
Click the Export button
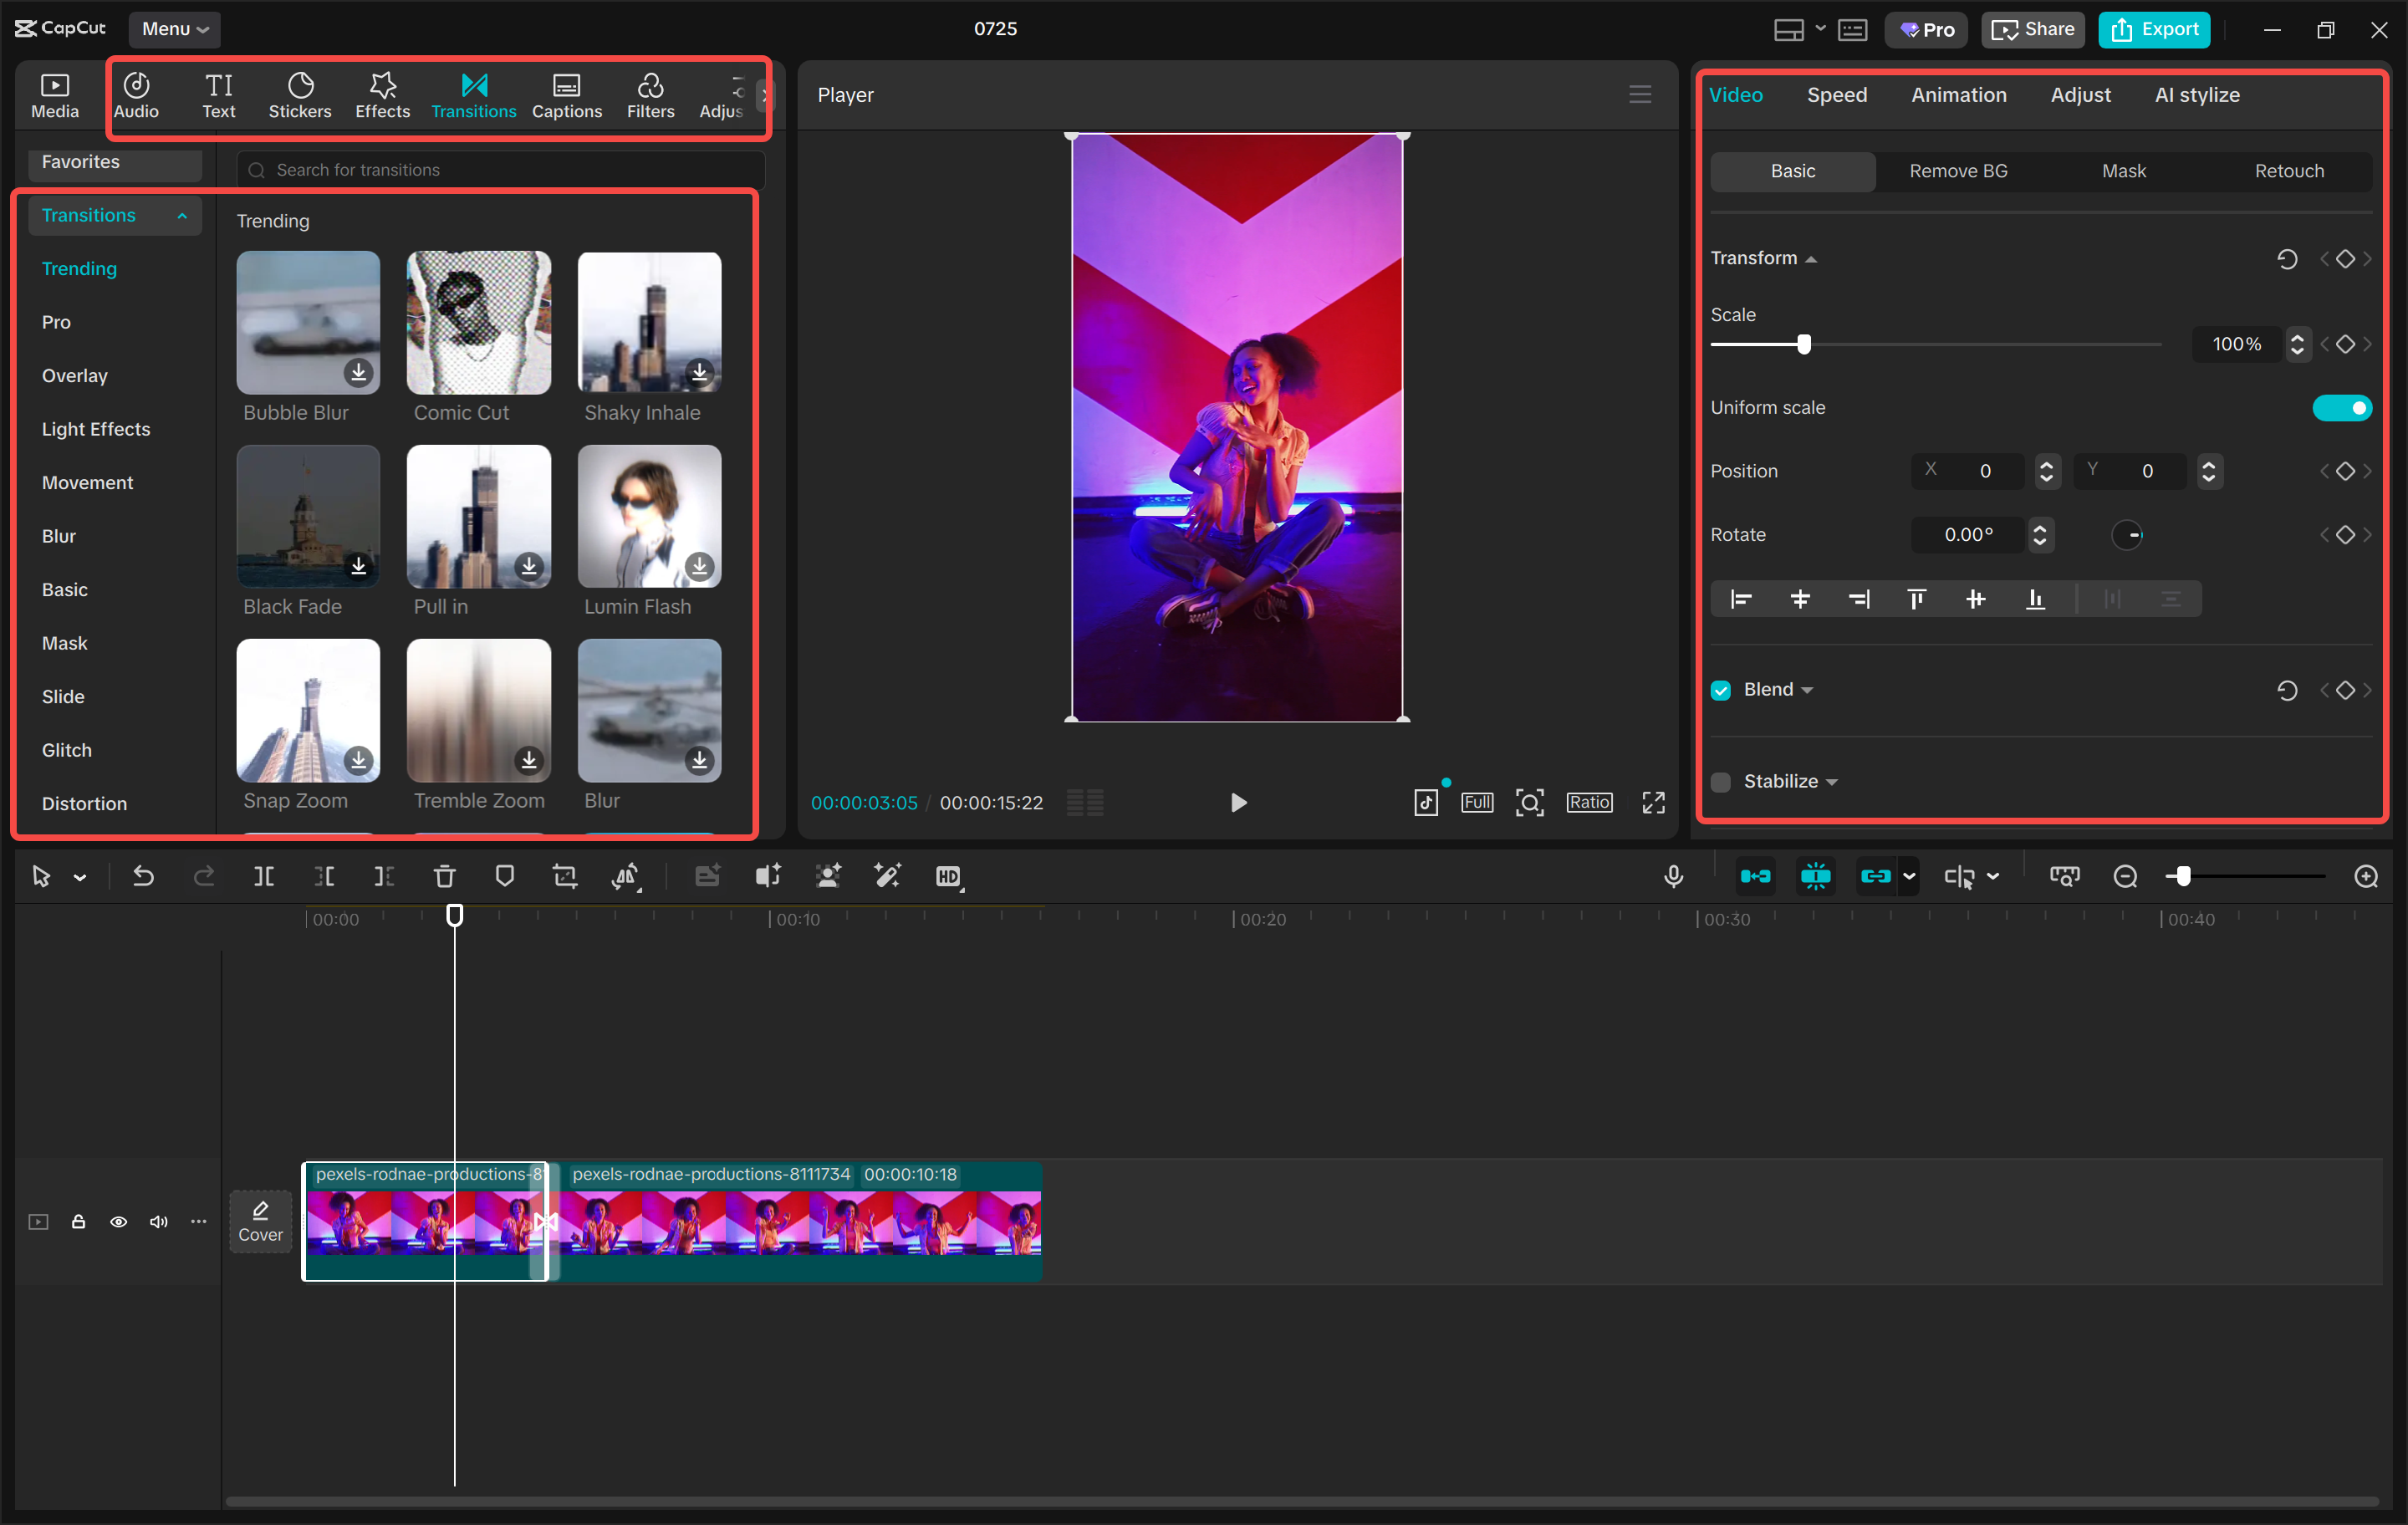click(x=2153, y=29)
